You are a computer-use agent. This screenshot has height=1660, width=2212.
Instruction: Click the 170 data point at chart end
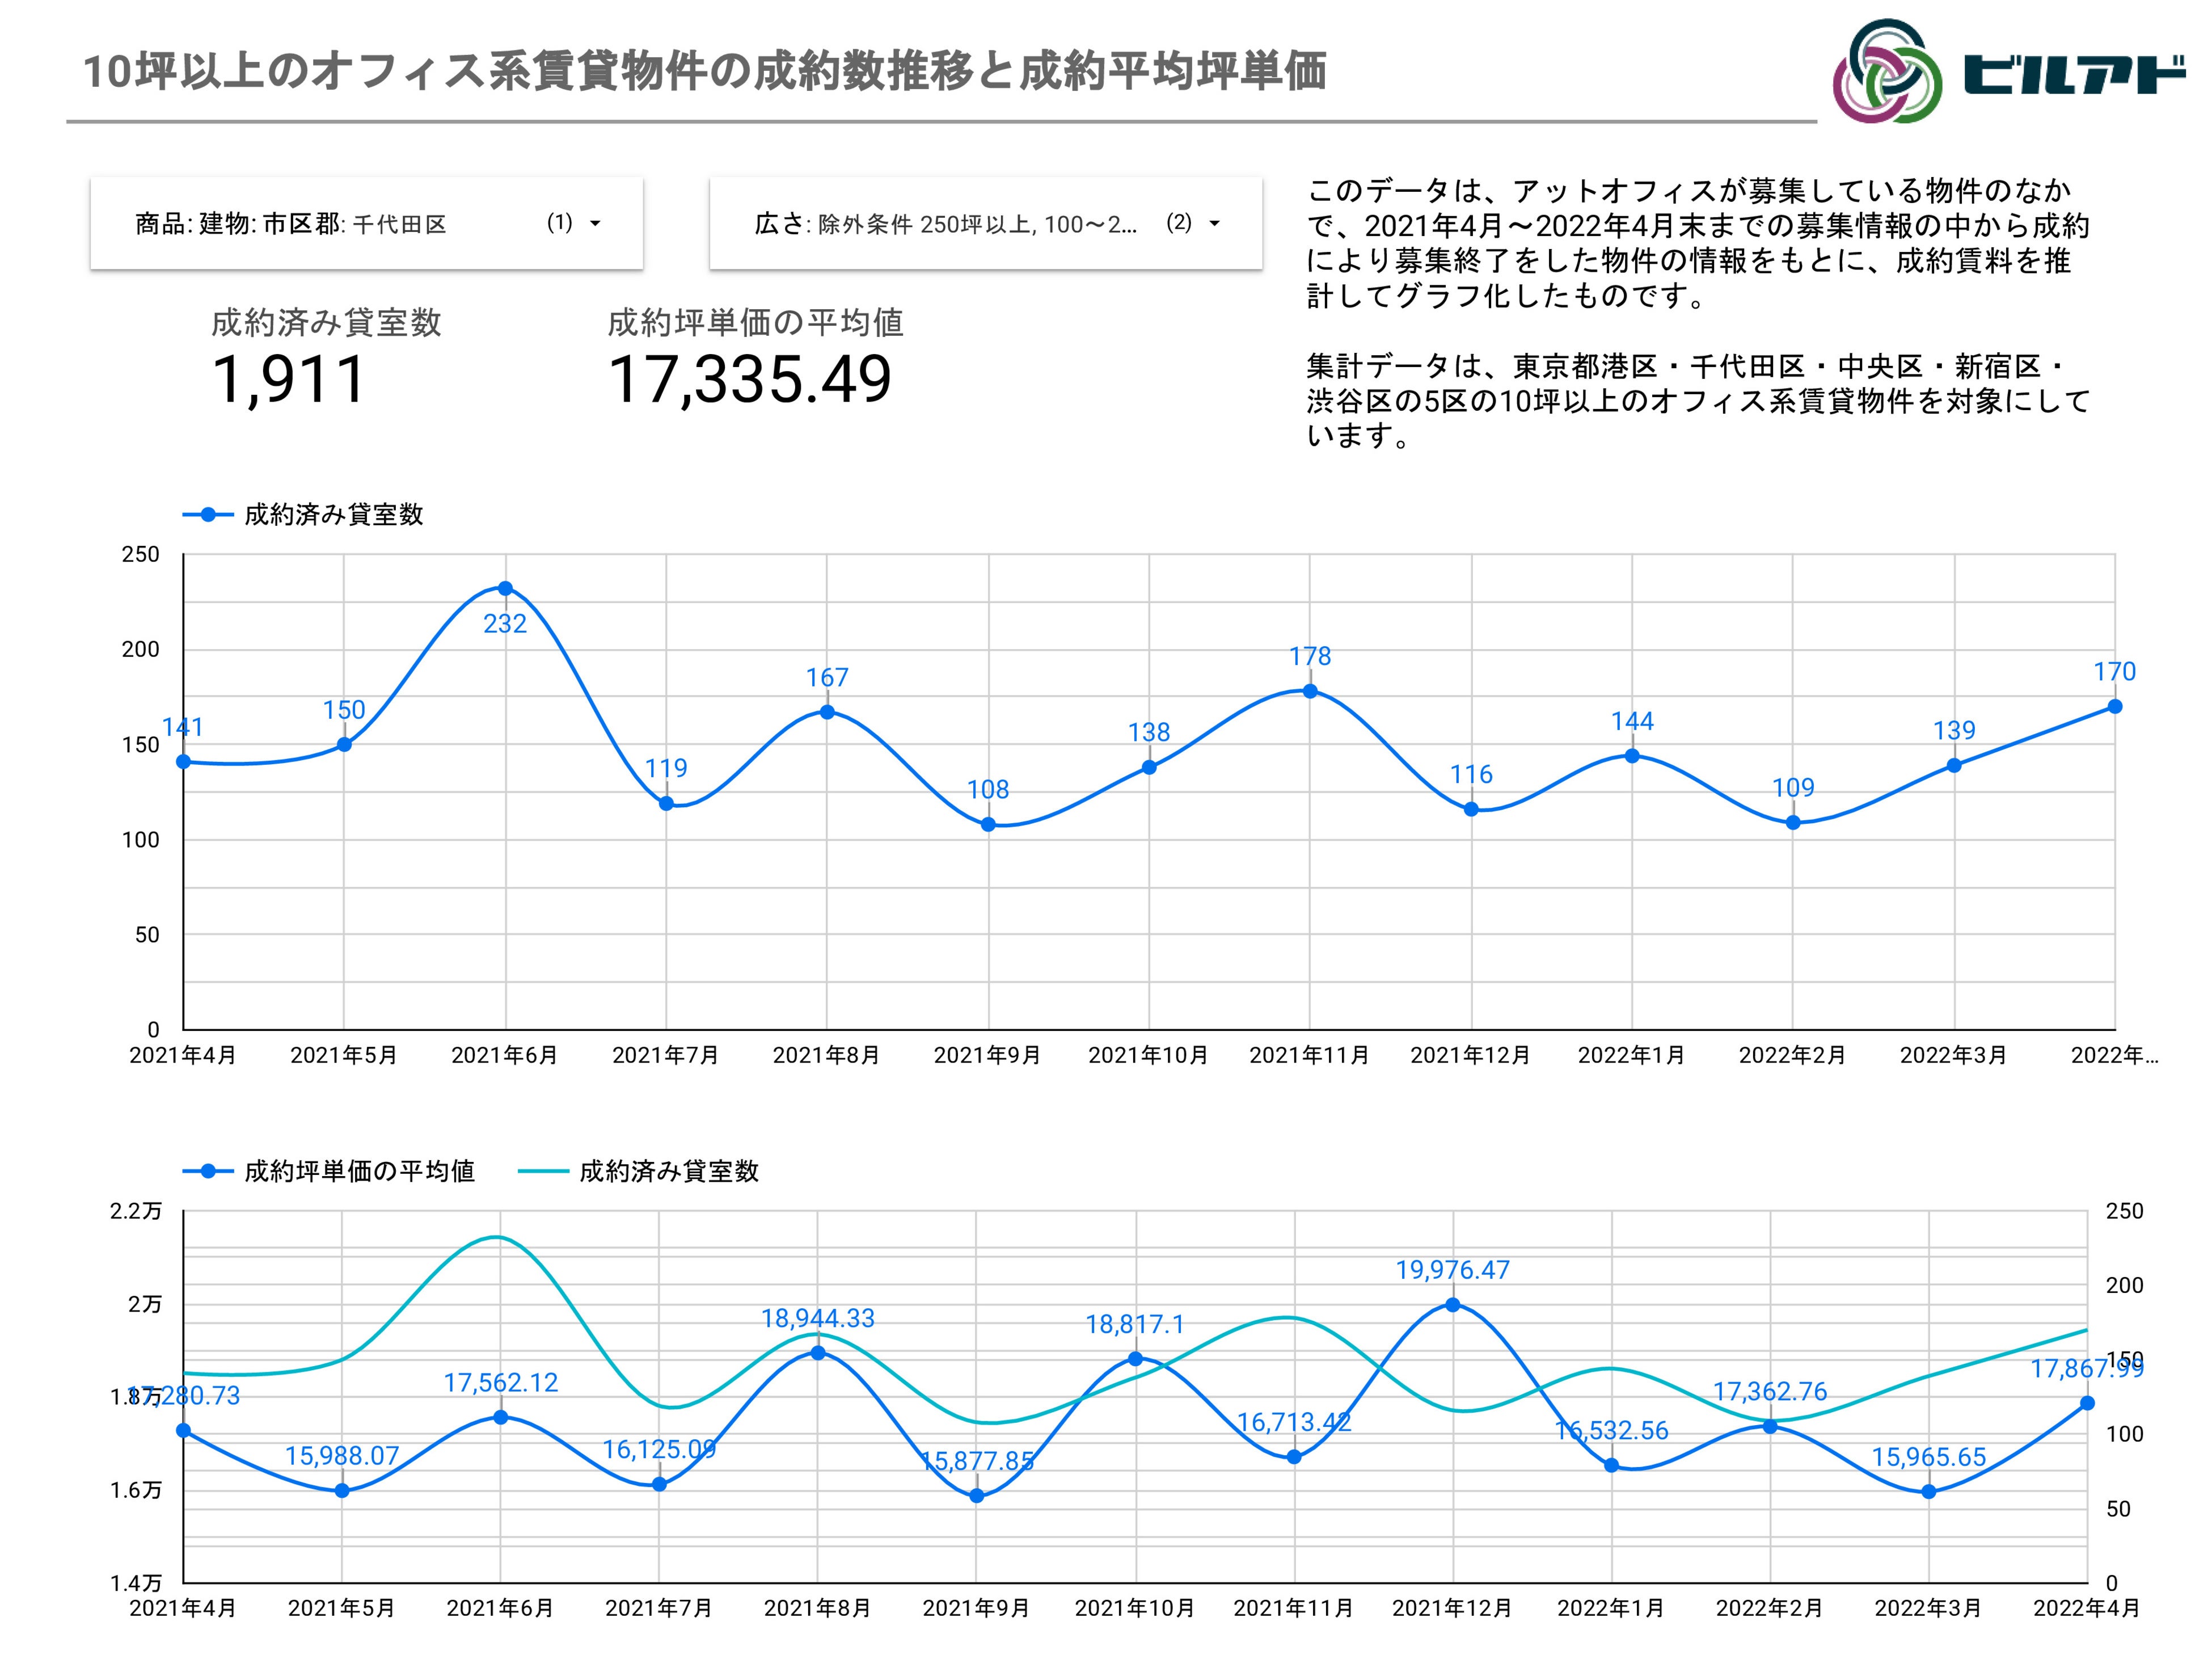(2114, 707)
